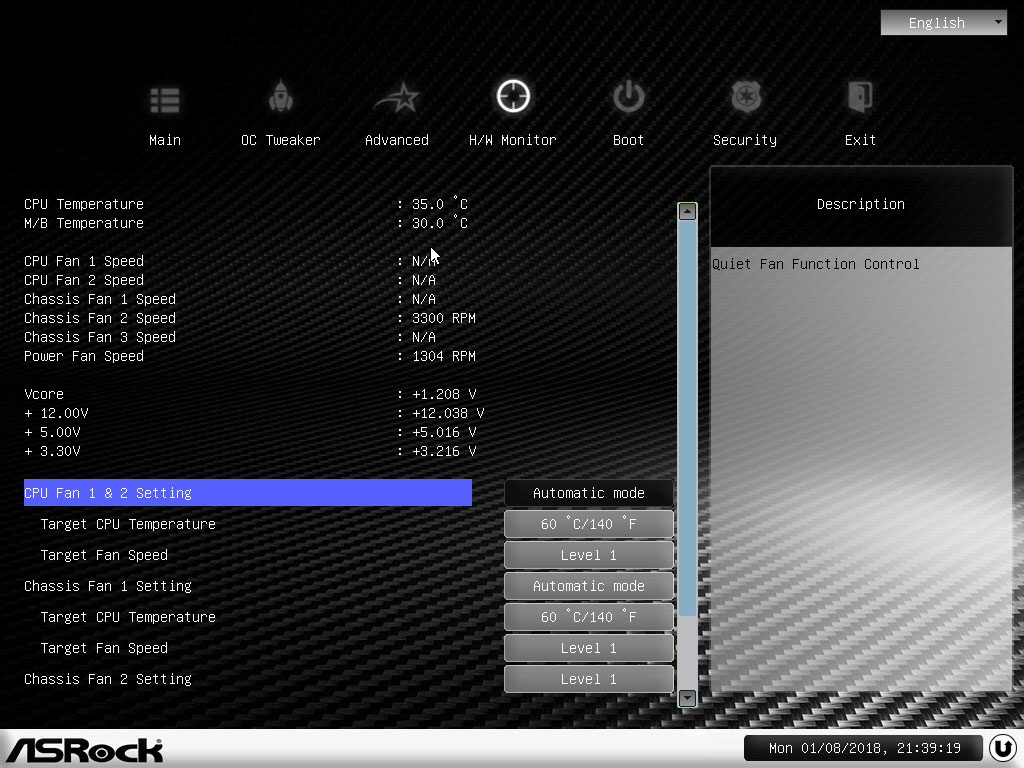Image resolution: width=1024 pixels, height=768 pixels.
Task: Click the 35.0 °C CPU temperature value
Action: (x=440, y=204)
